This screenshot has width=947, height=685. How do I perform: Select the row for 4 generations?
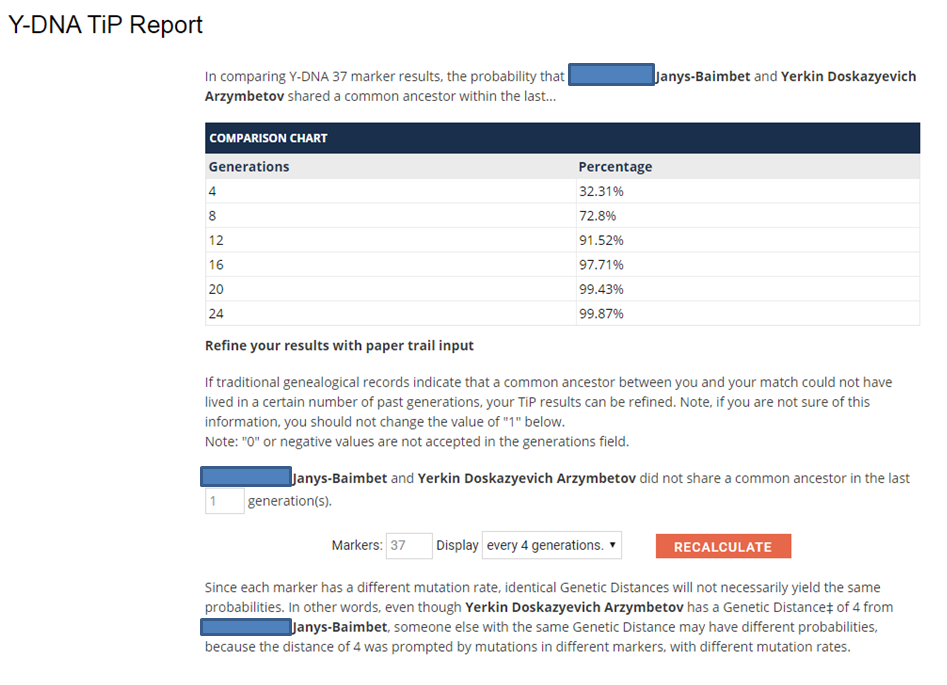pos(562,191)
